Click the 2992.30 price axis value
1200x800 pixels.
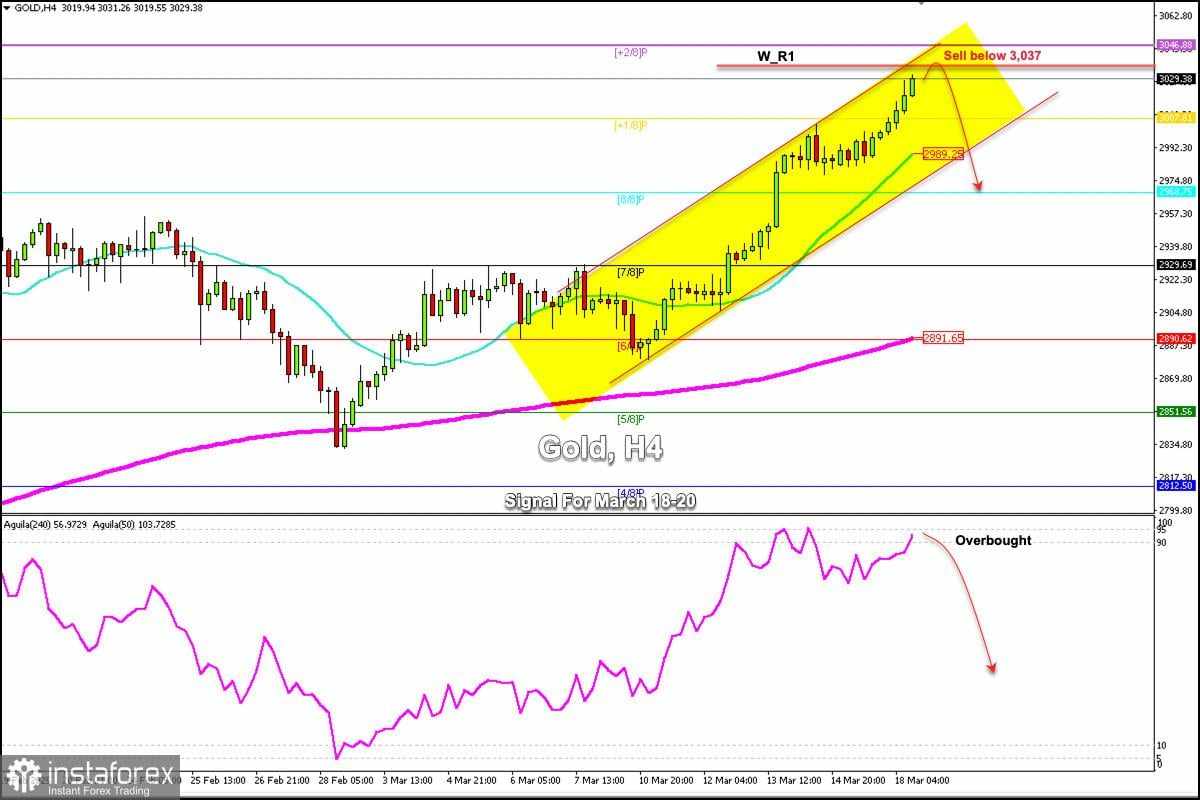(1176, 148)
